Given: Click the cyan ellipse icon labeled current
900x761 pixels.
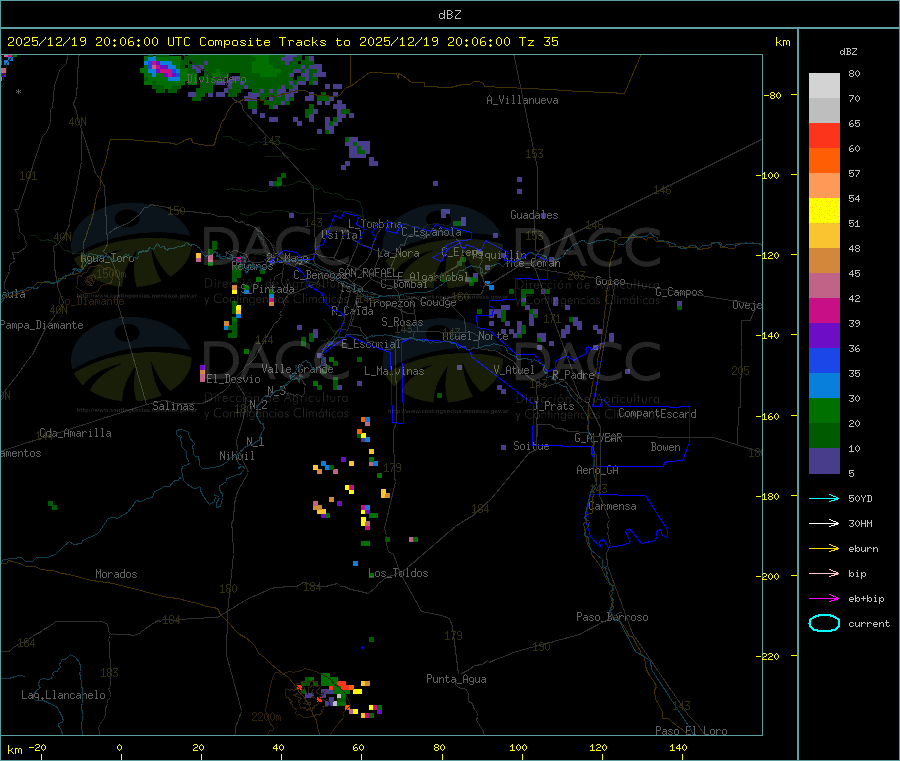Looking at the screenshot, I should click(824, 623).
